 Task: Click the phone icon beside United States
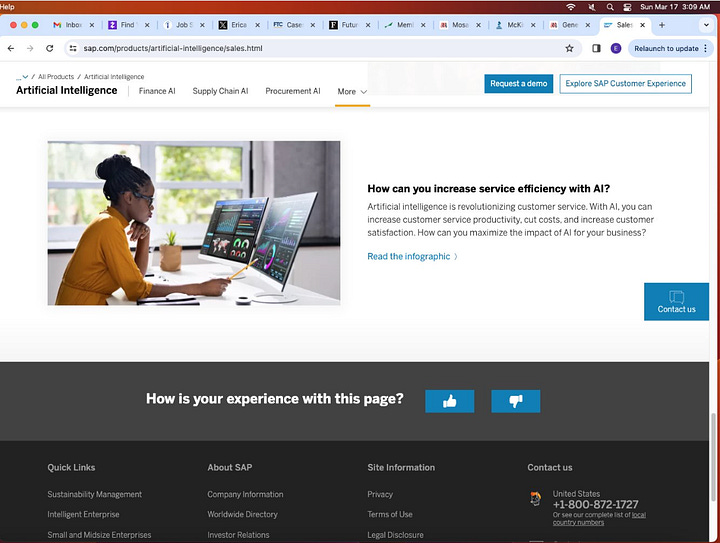(x=535, y=498)
